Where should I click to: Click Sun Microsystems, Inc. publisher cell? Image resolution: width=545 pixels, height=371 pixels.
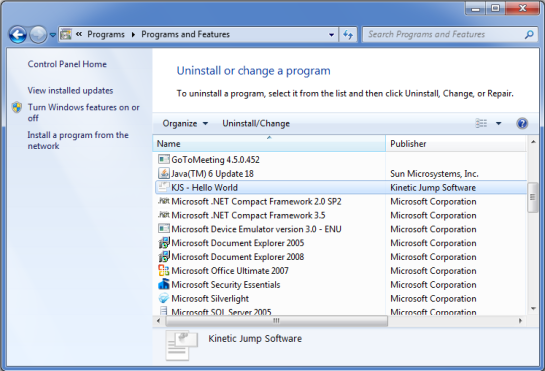pyautogui.click(x=434, y=174)
